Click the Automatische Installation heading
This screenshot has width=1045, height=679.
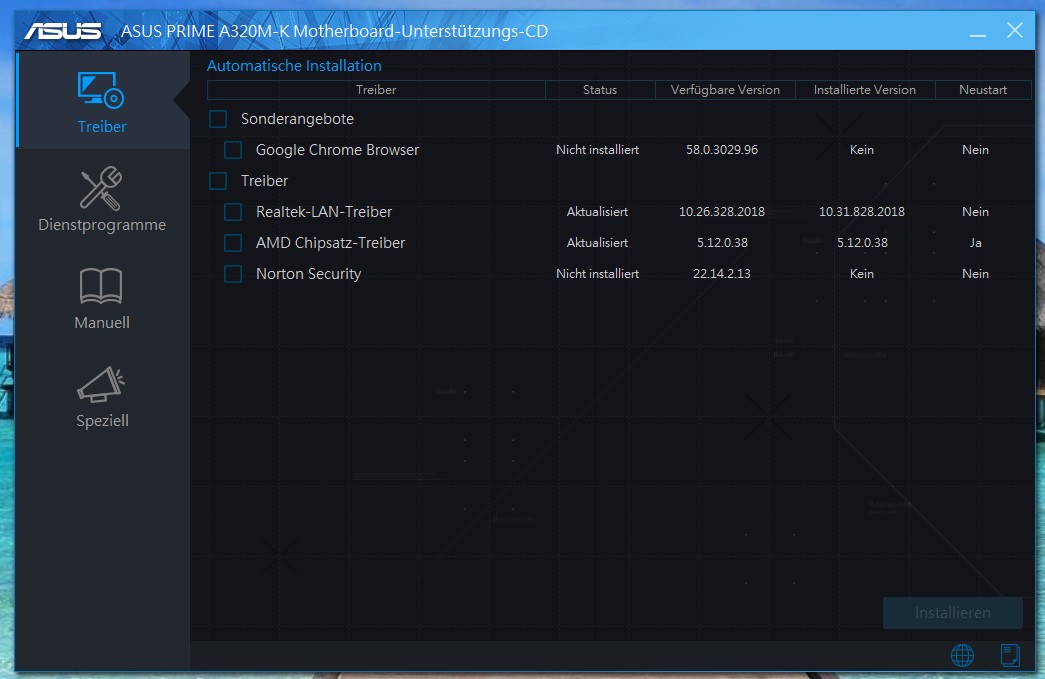(294, 66)
